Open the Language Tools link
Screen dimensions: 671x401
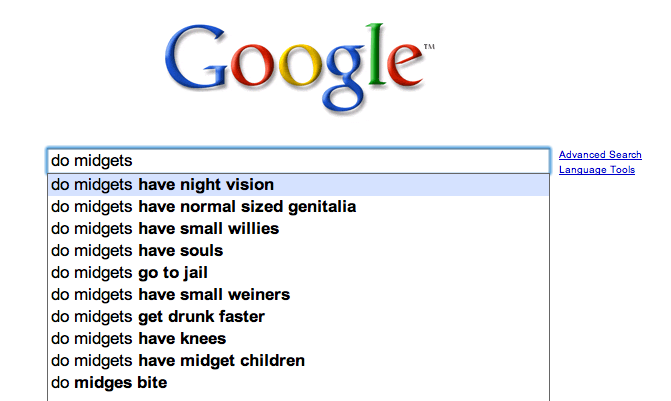596,170
